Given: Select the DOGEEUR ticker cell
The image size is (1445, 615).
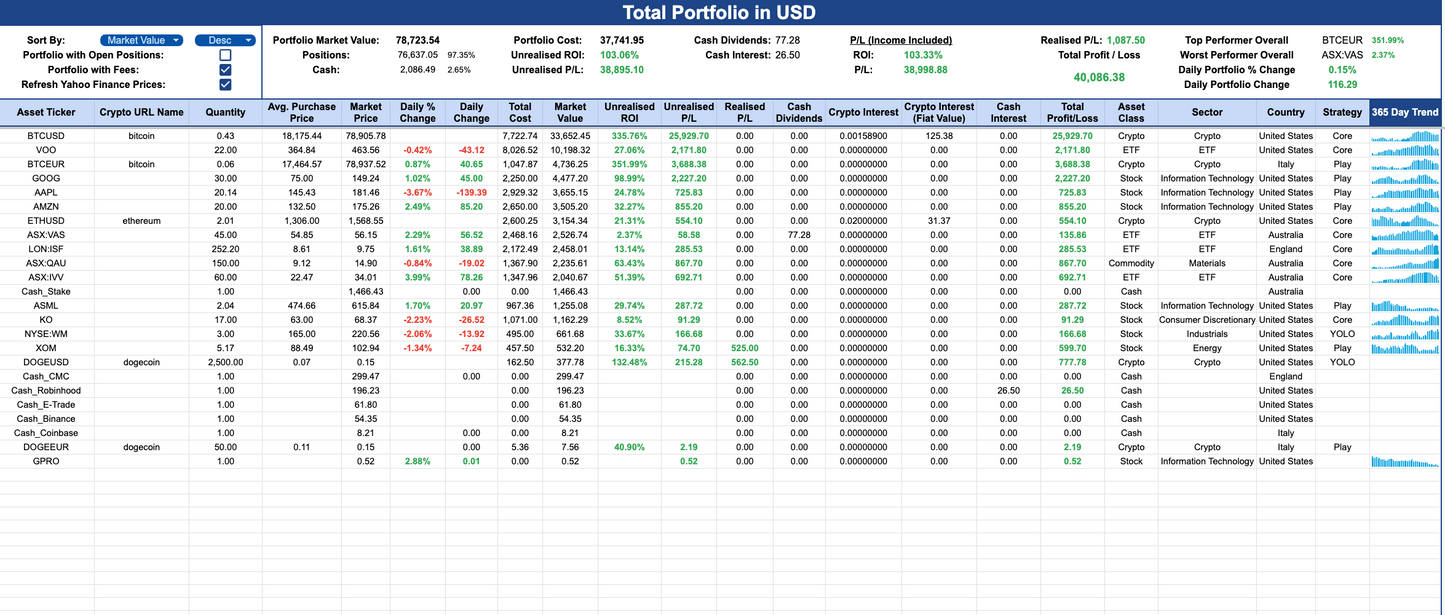Looking at the screenshot, I should 46,447.
